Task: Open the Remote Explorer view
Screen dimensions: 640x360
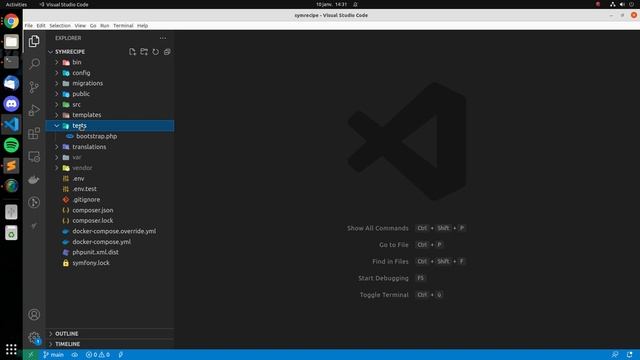Action: coord(34,157)
